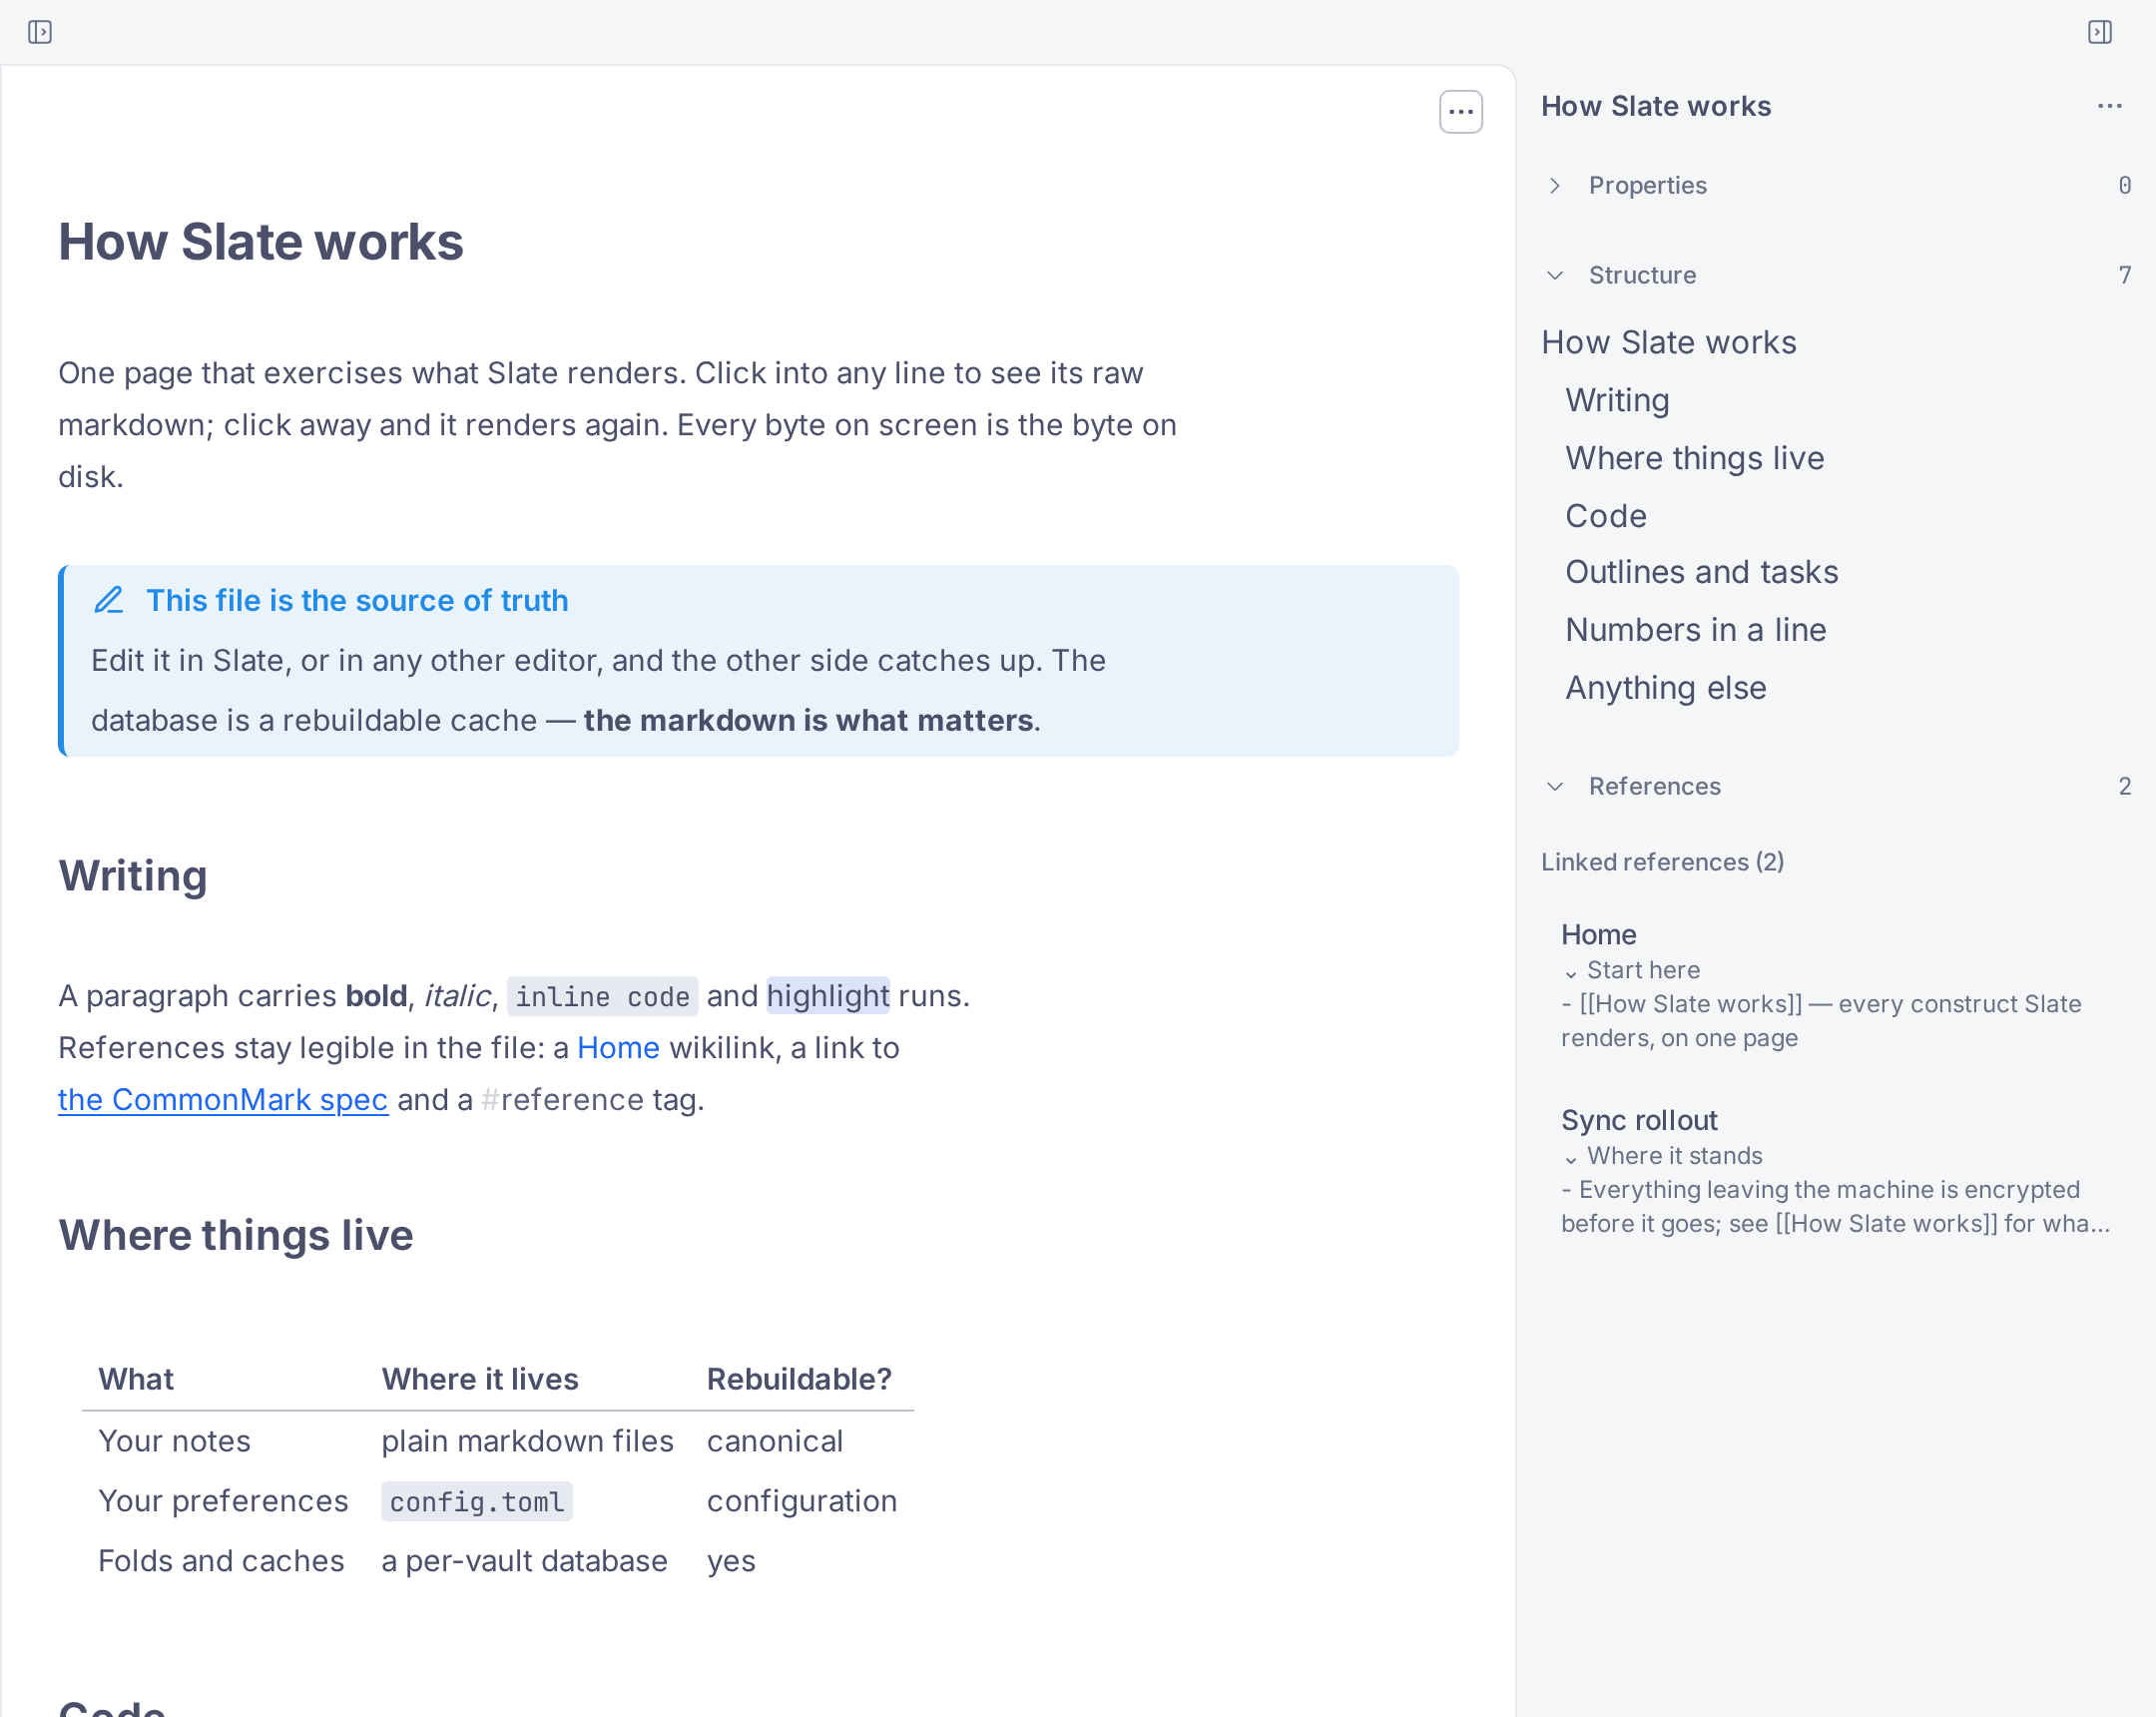
Task: Jump to 'How Slate works' in the outline
Action: coord(1668,342)
